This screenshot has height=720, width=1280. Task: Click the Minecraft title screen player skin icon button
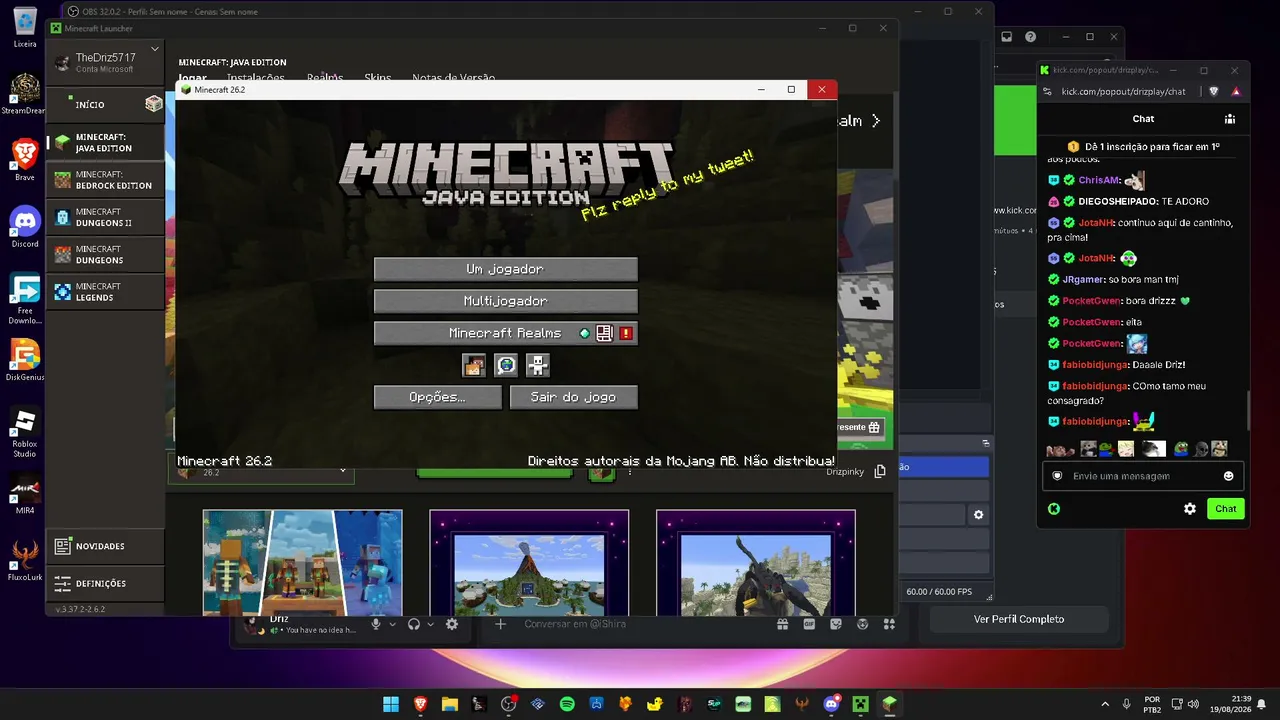click(474, 365)
